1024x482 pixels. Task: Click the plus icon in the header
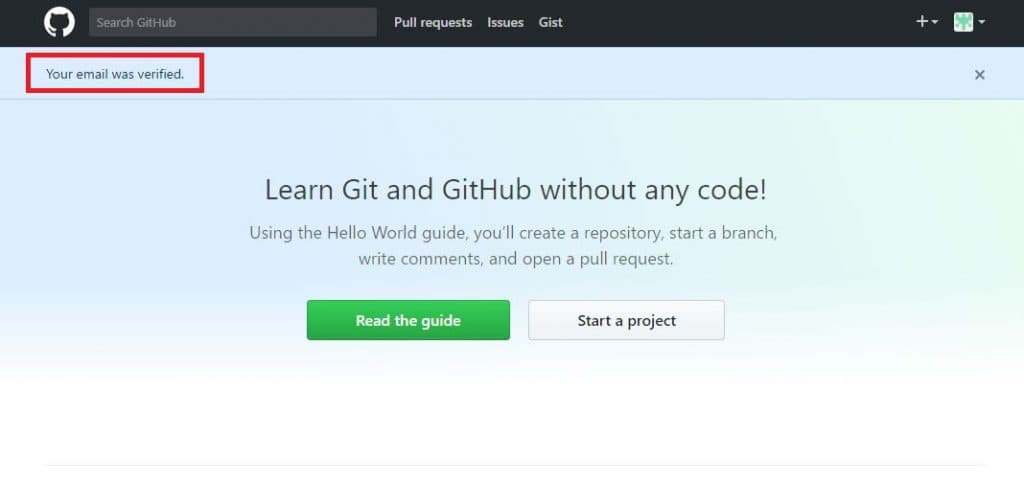click(x=922, y=21)
